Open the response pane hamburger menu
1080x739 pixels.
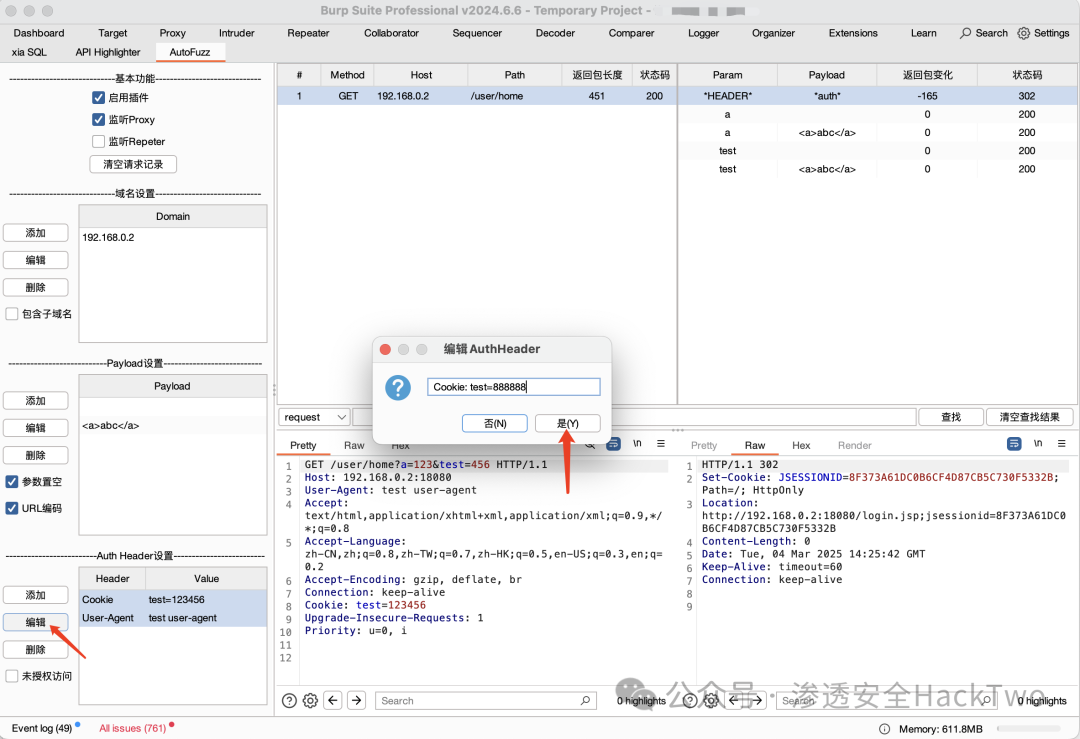[1061, 444]
